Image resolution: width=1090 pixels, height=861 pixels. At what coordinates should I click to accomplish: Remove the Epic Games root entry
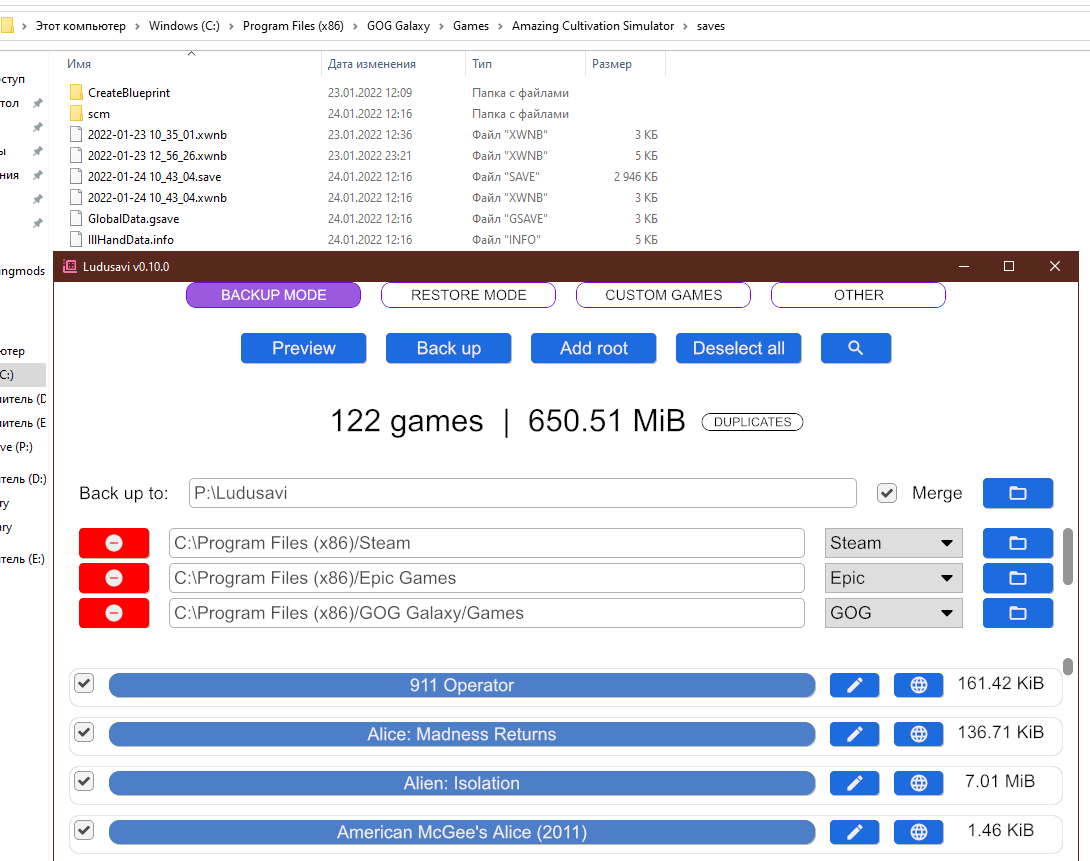click(114, 578)
